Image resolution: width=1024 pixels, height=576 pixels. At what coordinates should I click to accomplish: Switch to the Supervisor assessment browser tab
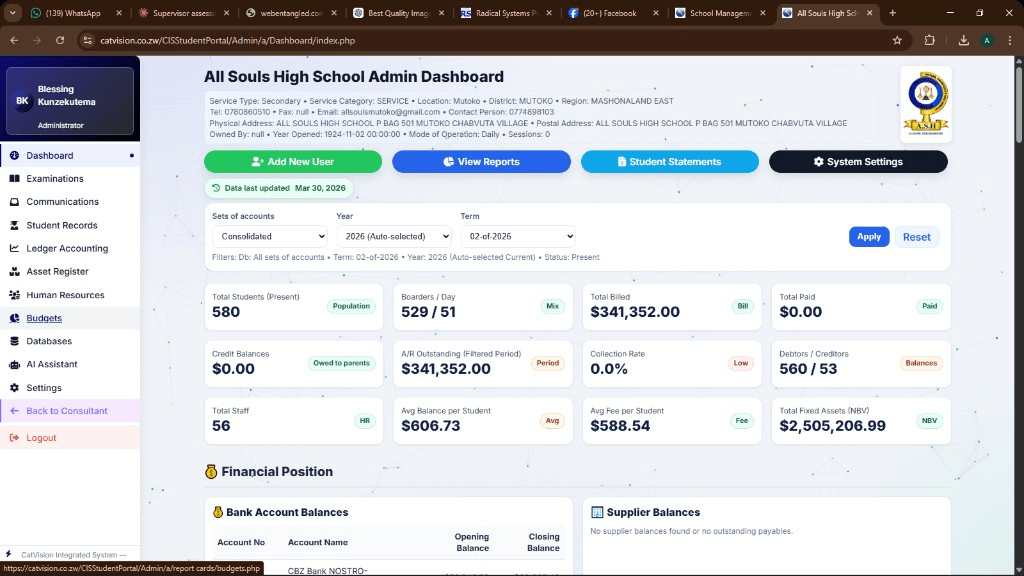pos(183,13)
